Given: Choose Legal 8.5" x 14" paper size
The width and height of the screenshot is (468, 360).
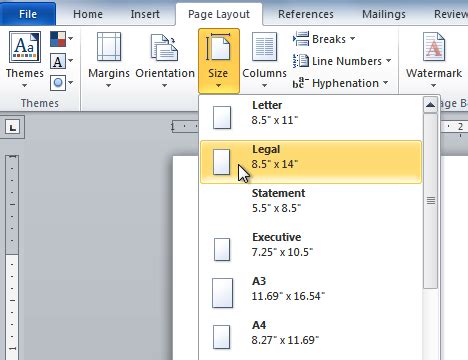Looking at the screenshot, I should [311, 162].
